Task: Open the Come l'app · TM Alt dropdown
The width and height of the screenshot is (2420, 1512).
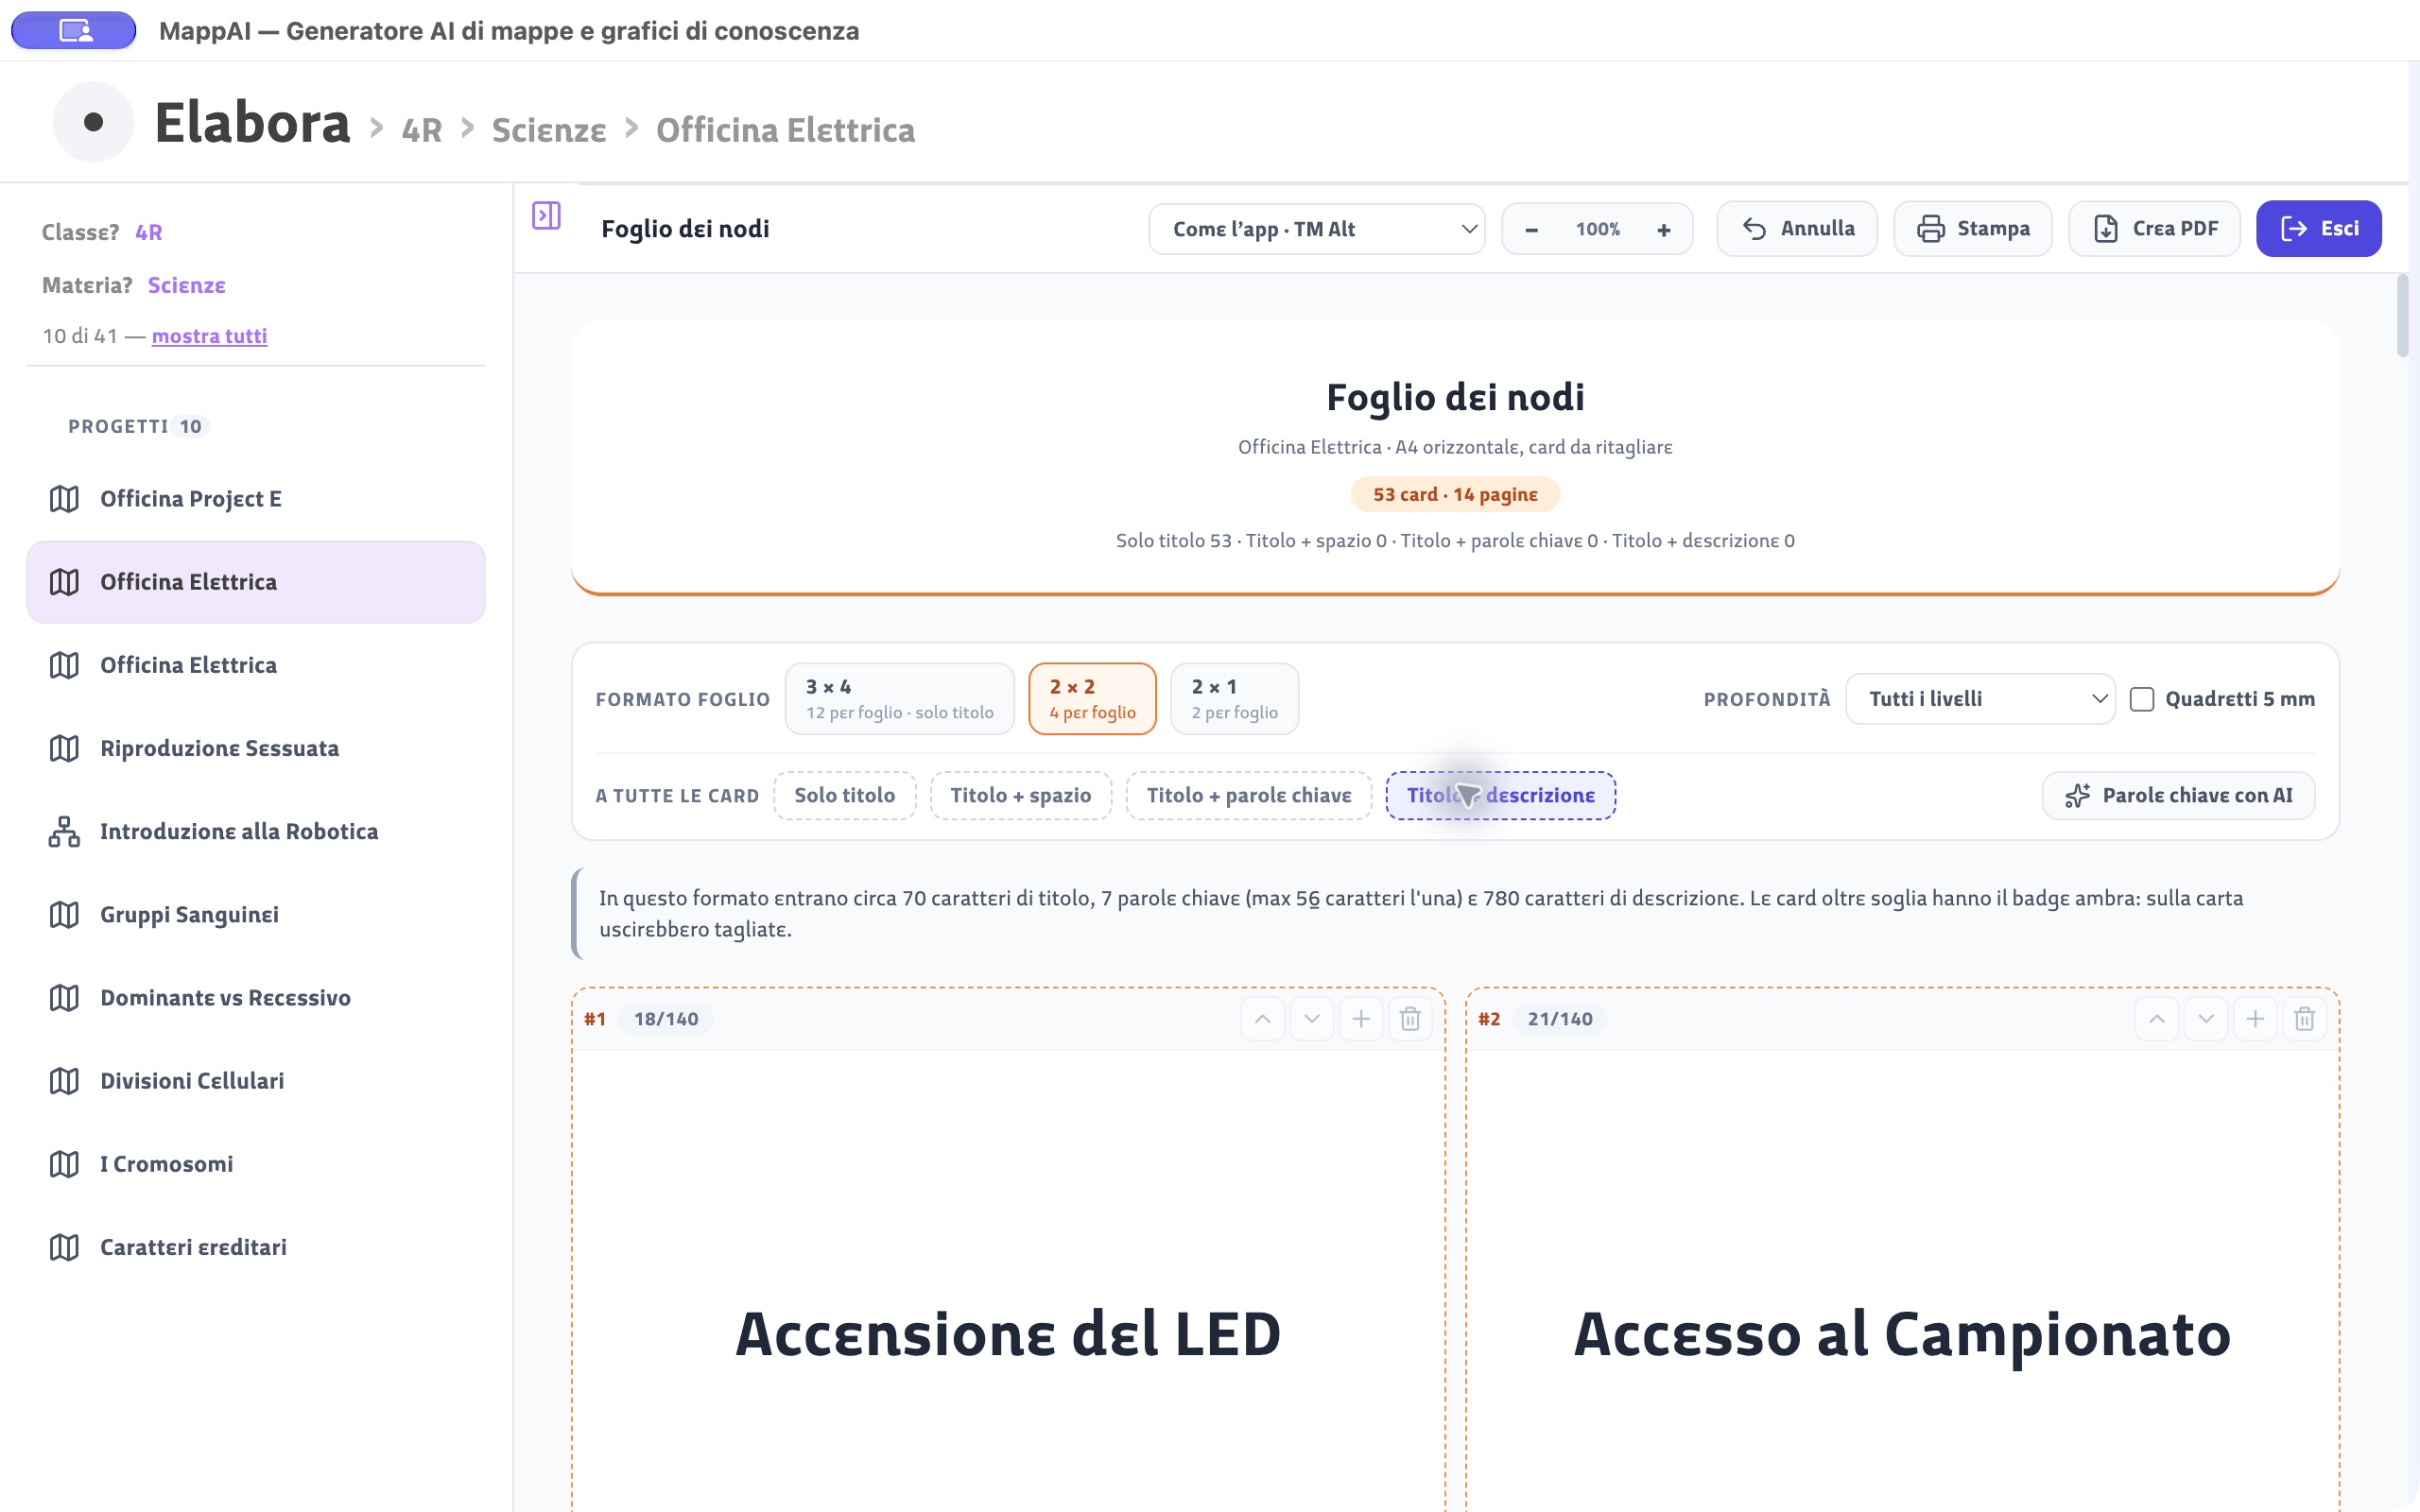Action: pos(1316,229)
